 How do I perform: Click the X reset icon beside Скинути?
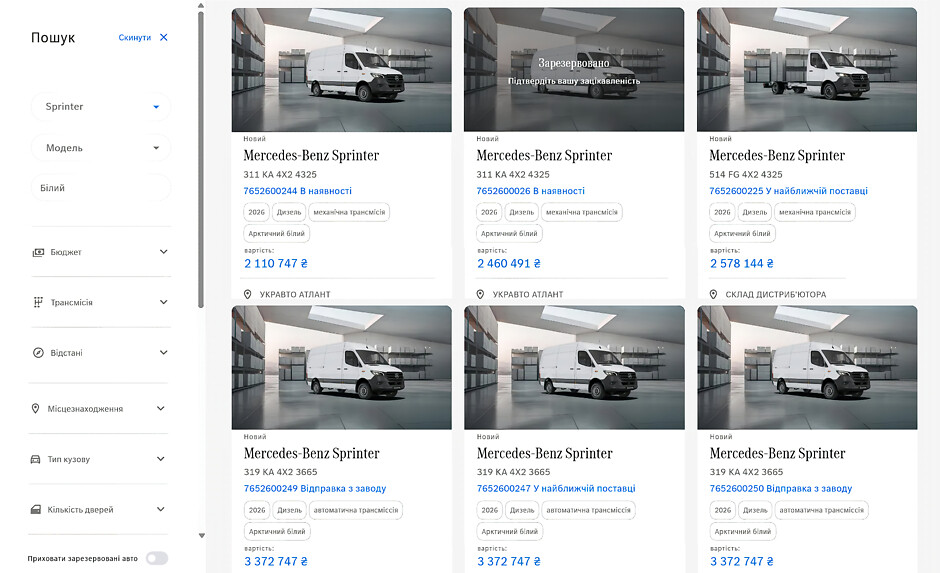point(164,37)
